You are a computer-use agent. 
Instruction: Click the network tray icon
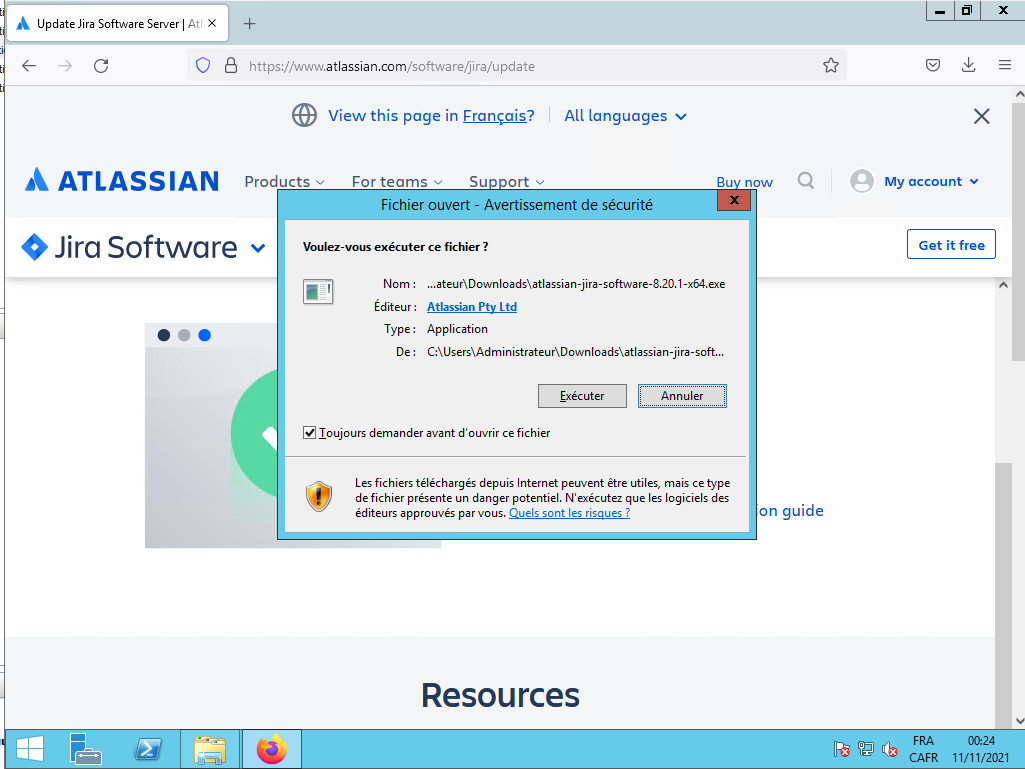865,749
